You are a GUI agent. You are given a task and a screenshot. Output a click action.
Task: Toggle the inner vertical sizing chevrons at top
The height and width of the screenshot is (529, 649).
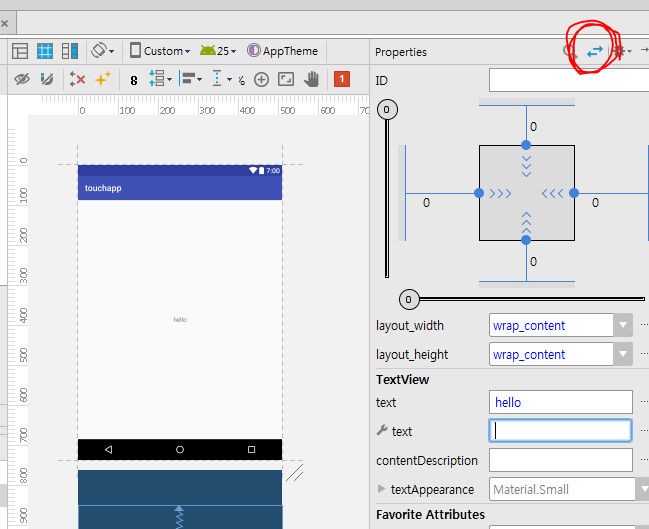(526, 166)
